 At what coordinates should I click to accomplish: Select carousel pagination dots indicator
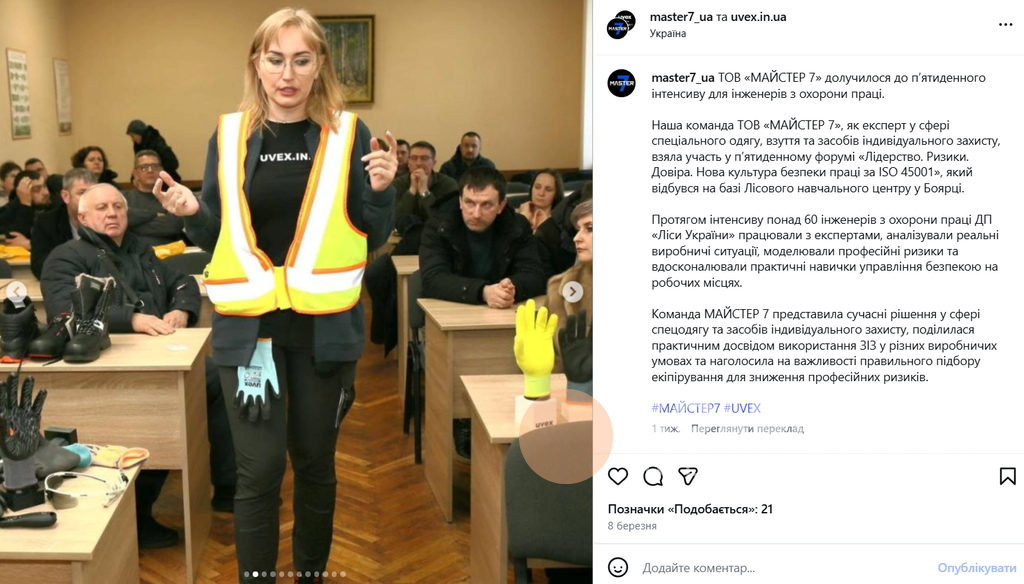(x=295, y=574)
